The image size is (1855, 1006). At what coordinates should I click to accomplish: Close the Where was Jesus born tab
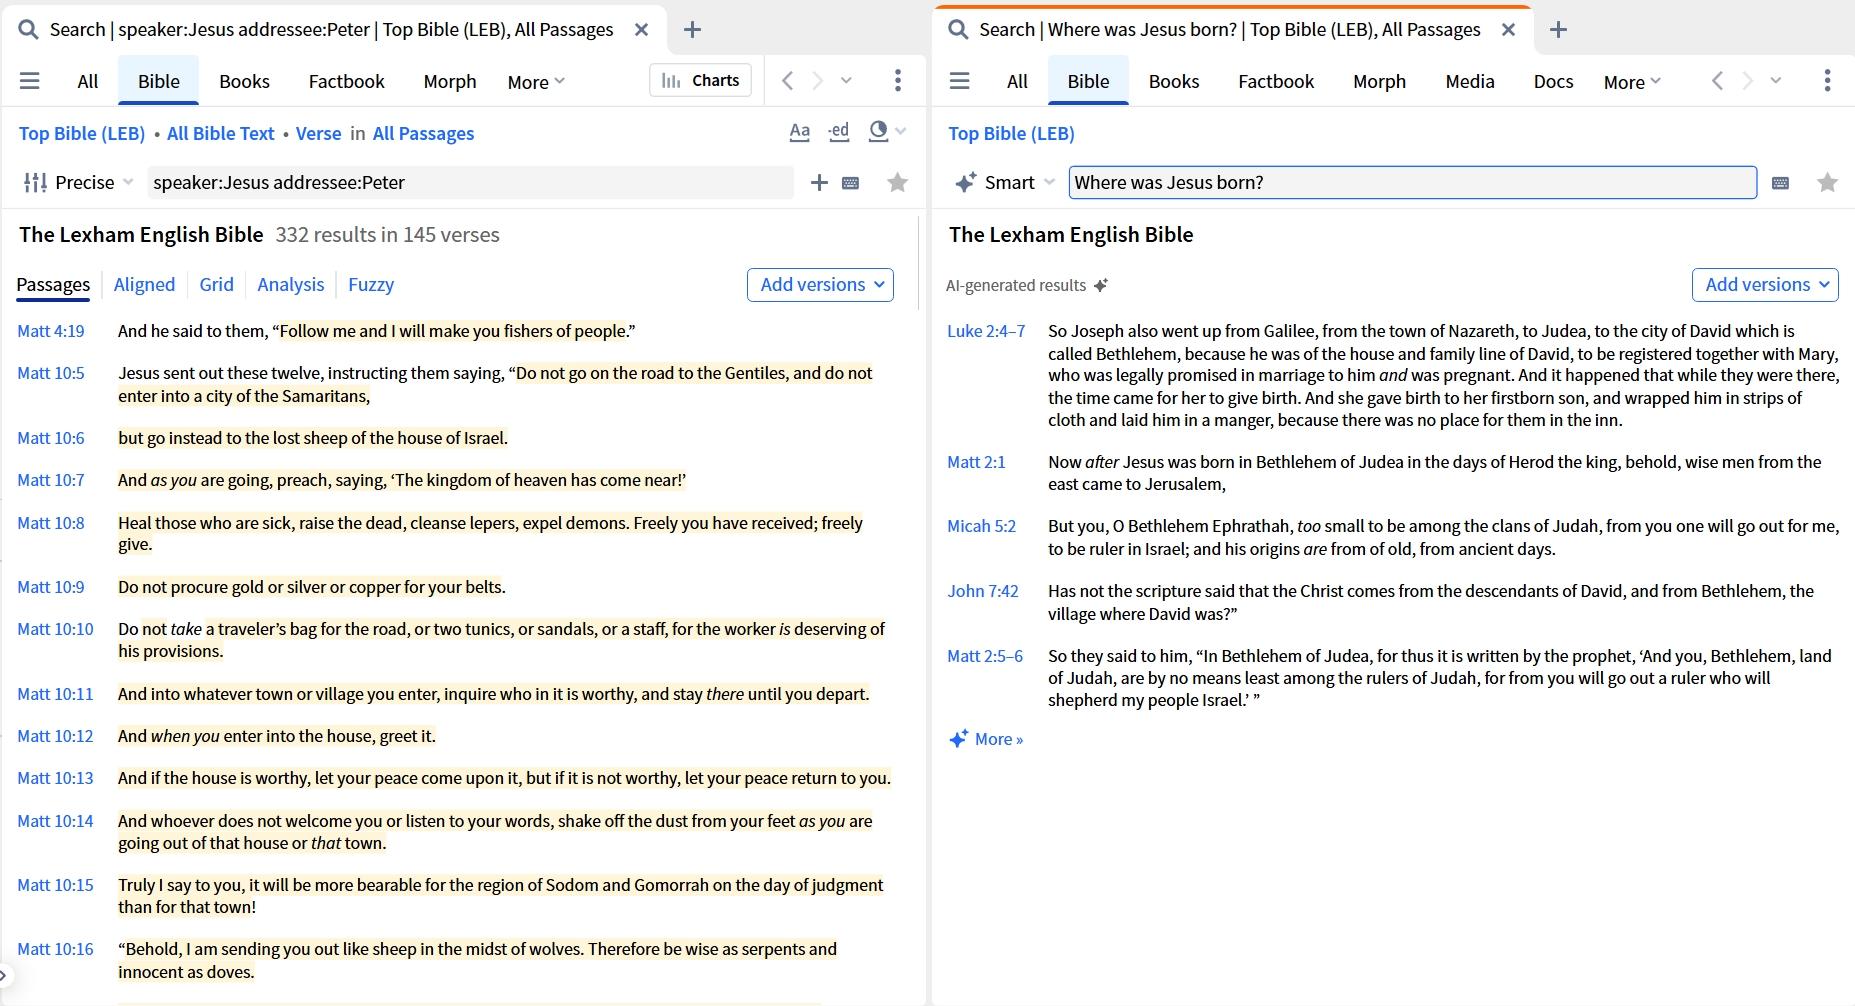coord(1509,30)
